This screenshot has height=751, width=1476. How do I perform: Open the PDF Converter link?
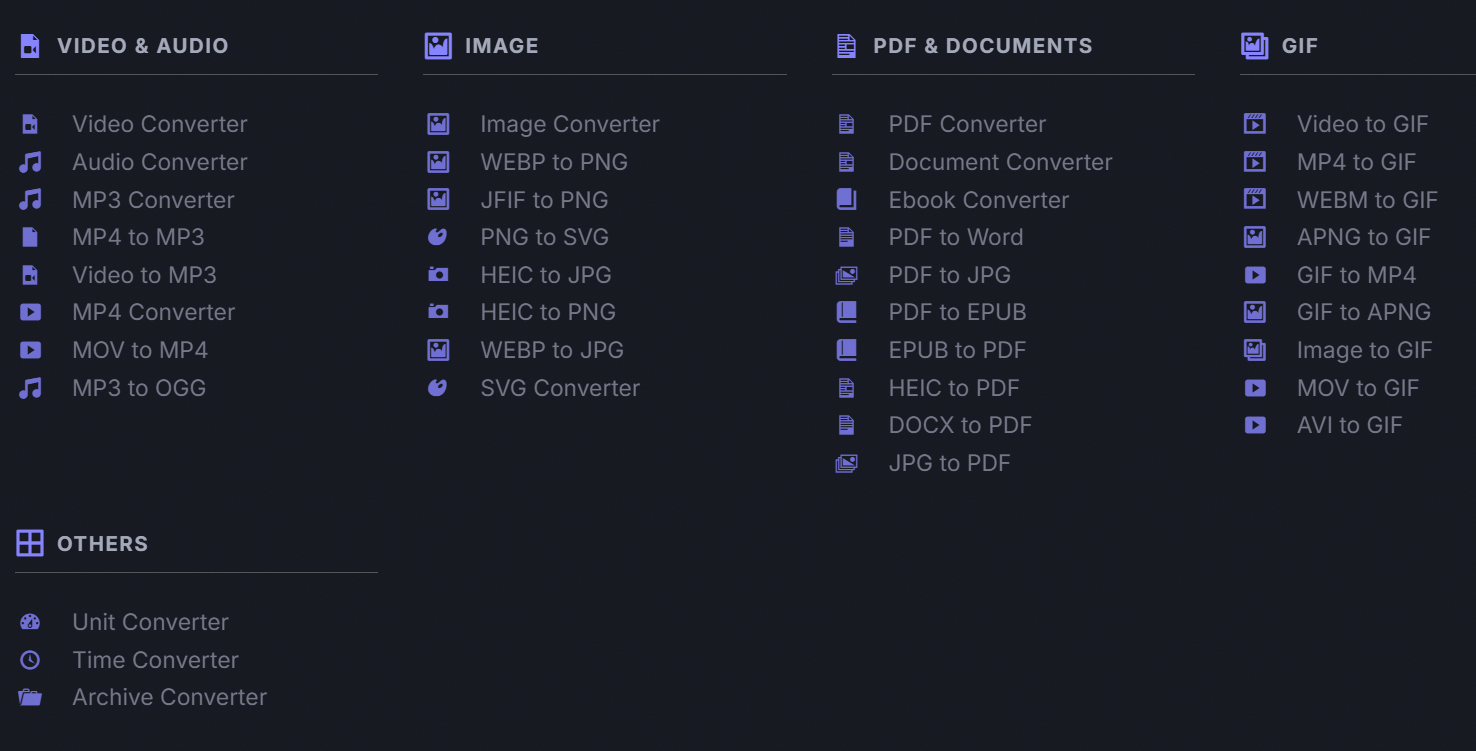click(x=967, y=124)
